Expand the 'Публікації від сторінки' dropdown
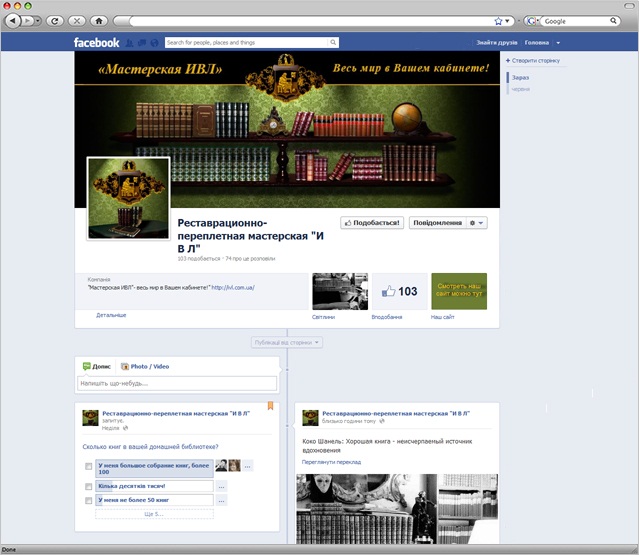The image size is (639, 555). coord(287,343)
